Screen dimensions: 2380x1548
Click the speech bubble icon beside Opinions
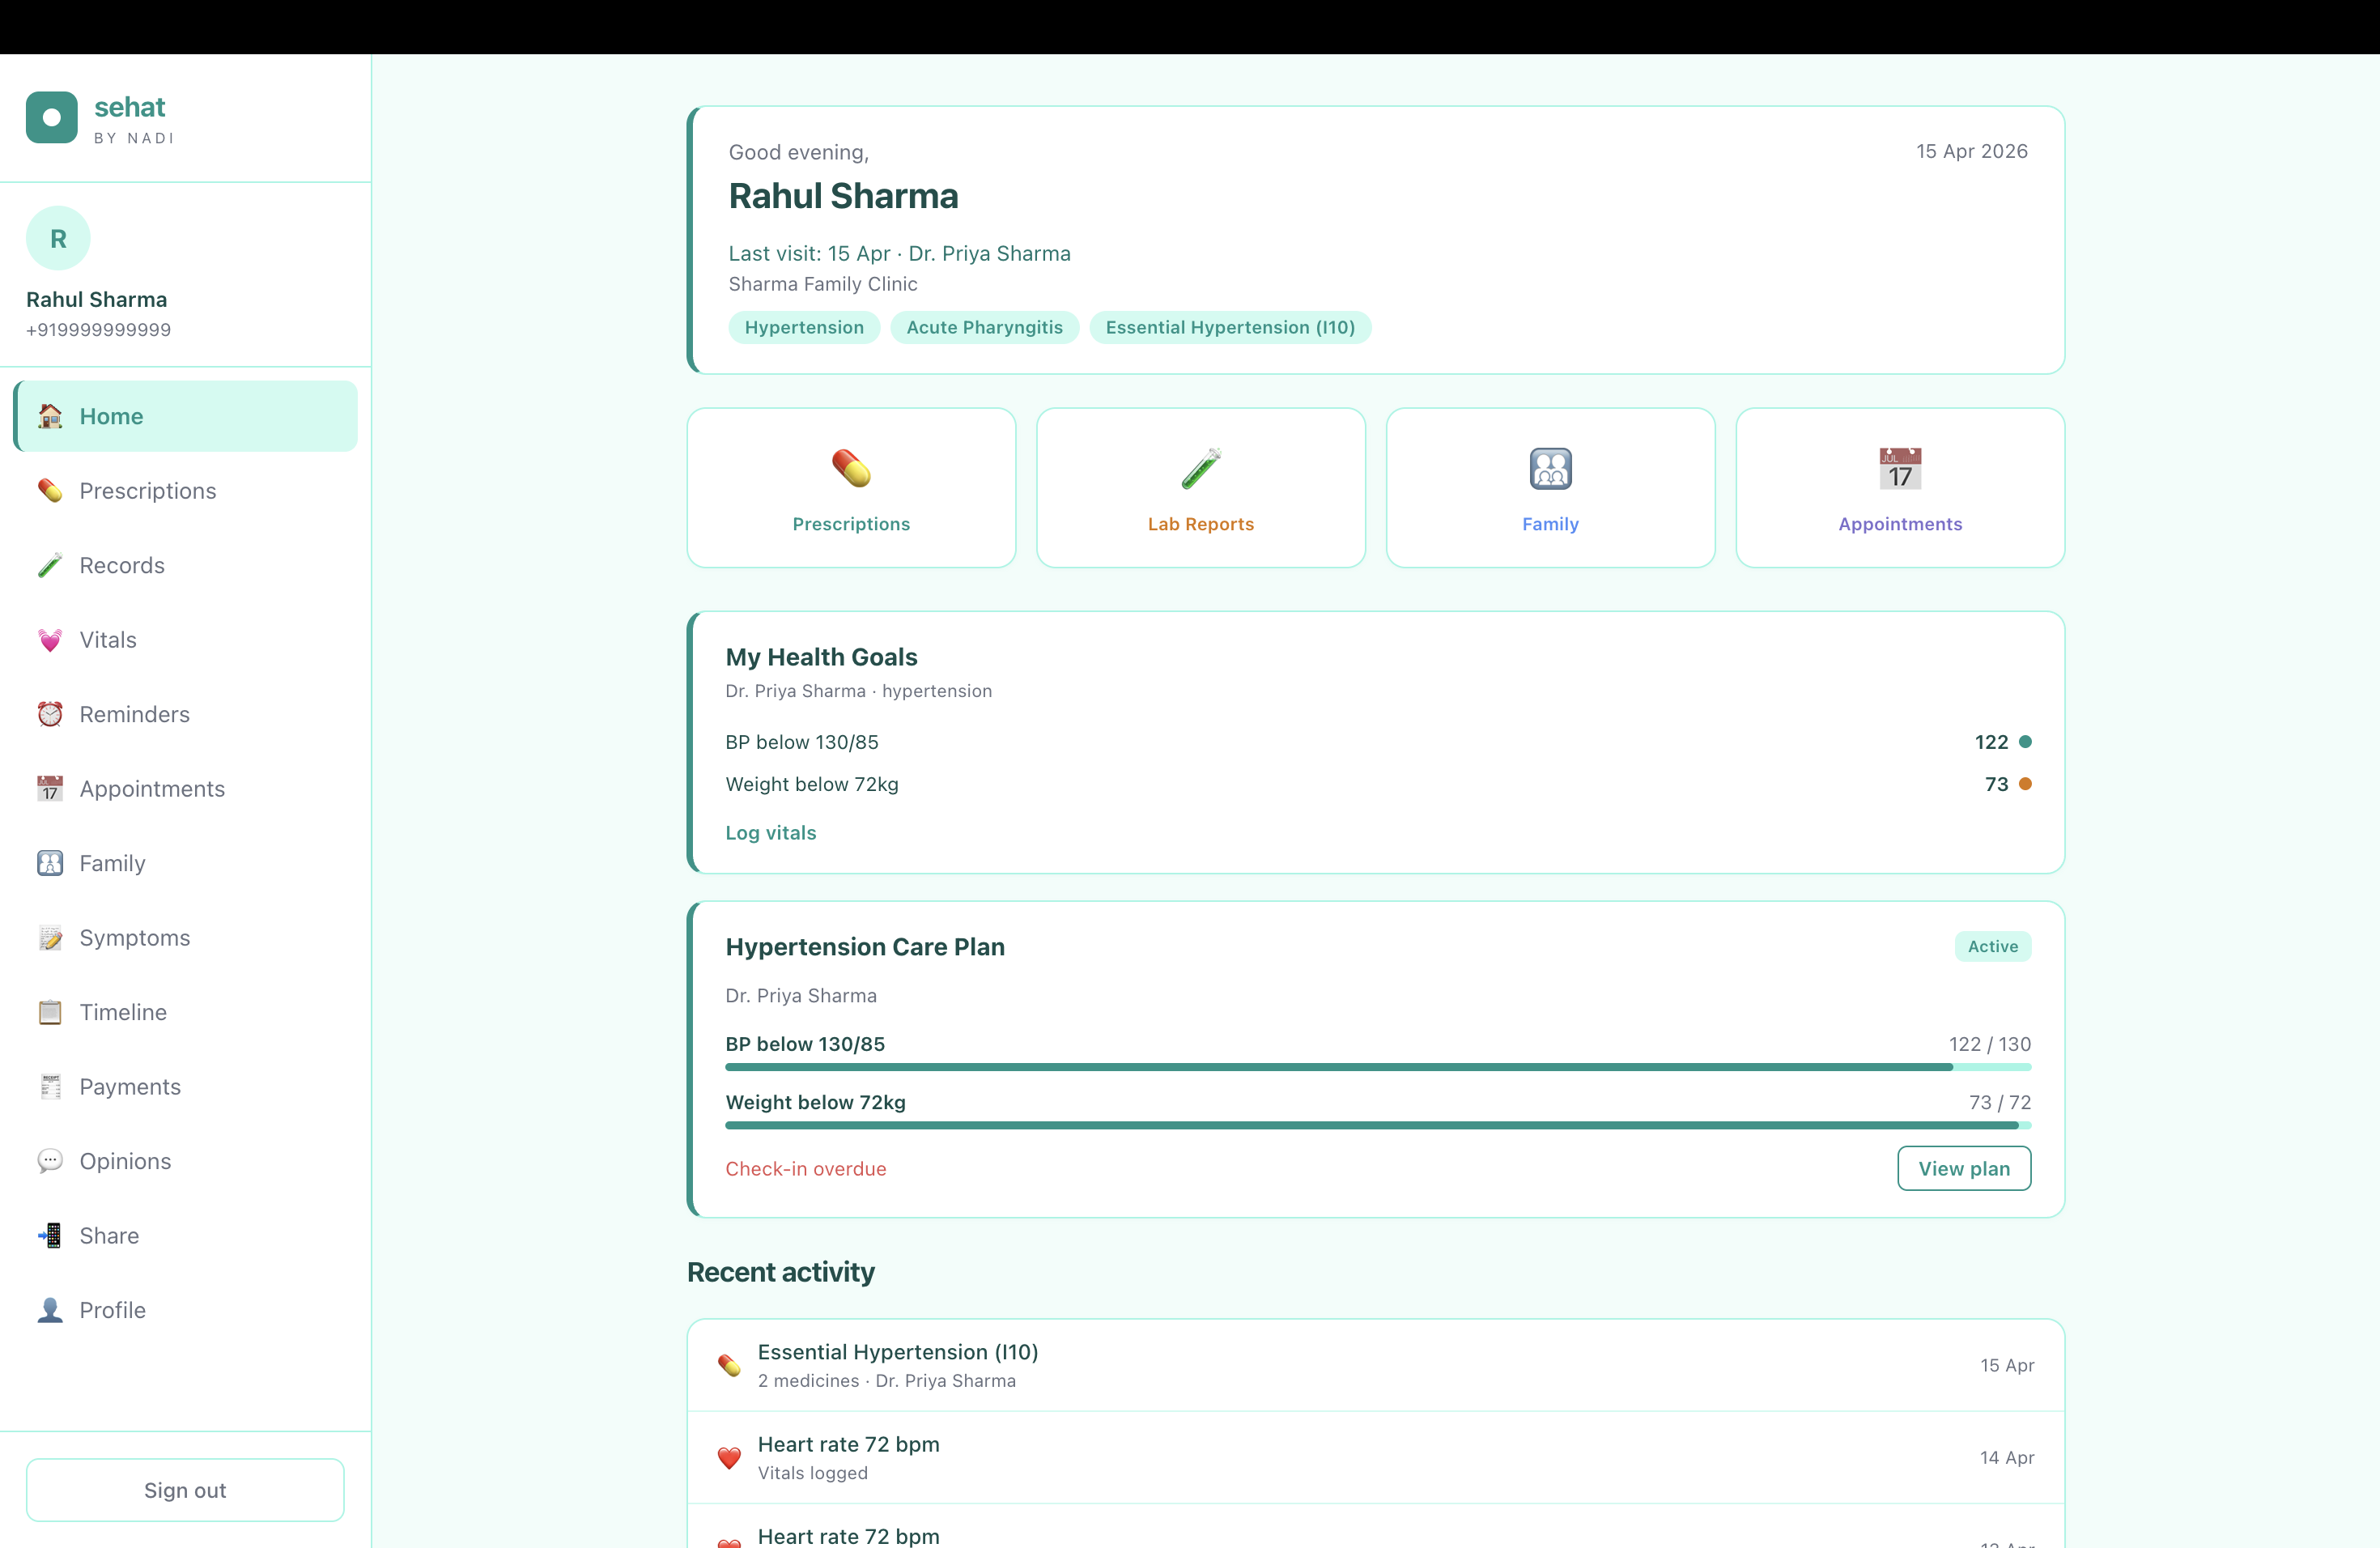(50, 1161)
